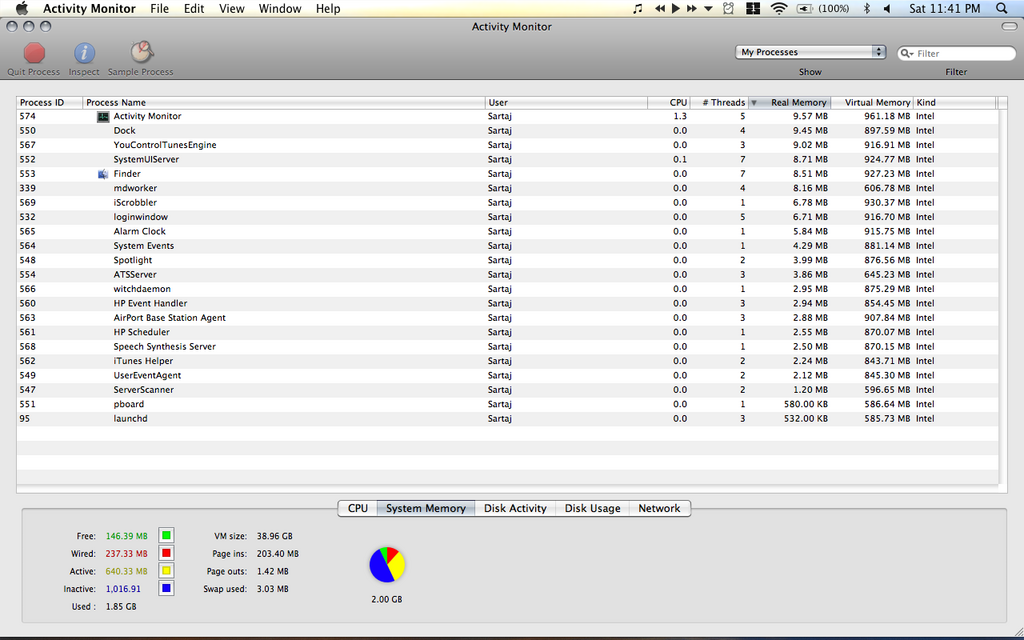Image resolution: width=1024 pixels, height=640 pixels.
Task: Click the down-arrow menu bar dropdown icon
Action: pos(709,8)
